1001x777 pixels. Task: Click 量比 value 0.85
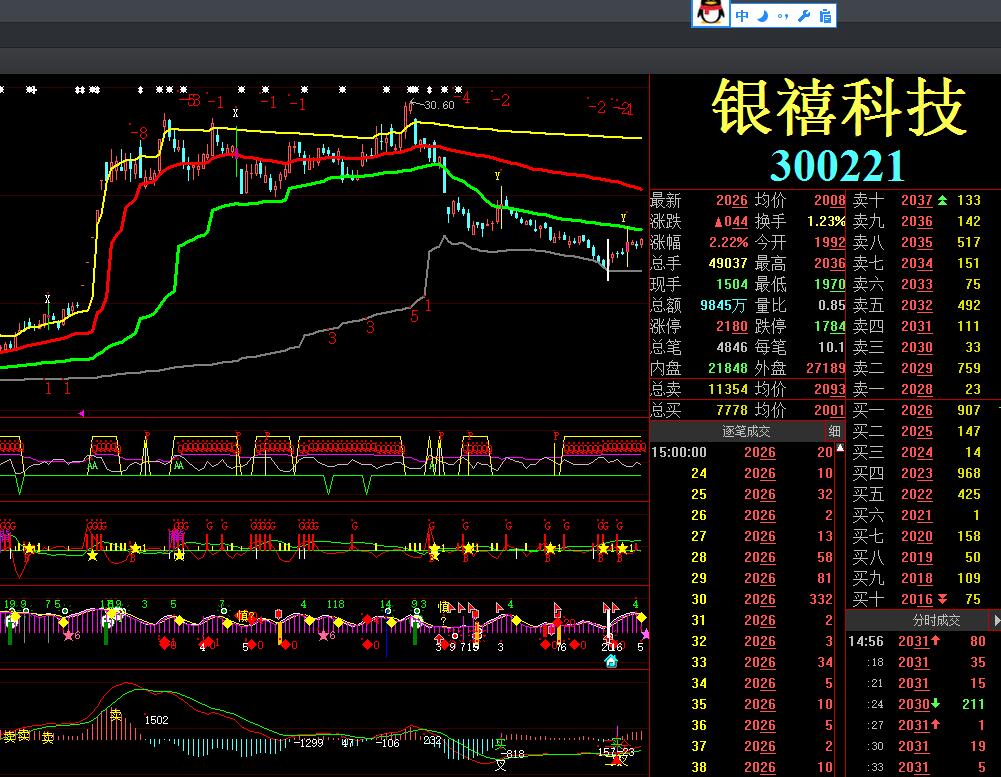pos(832,306)
